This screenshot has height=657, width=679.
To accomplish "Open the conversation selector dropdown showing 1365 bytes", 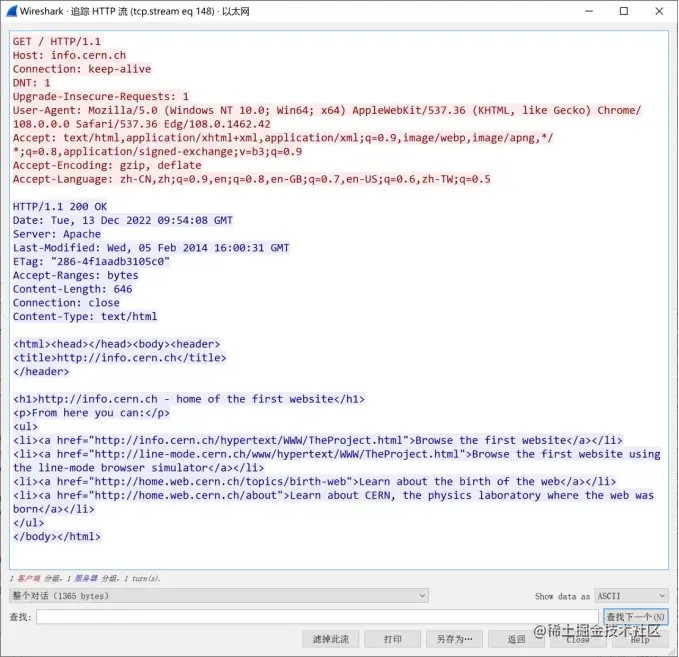I will pyautogui.click(x=219, y=596).
